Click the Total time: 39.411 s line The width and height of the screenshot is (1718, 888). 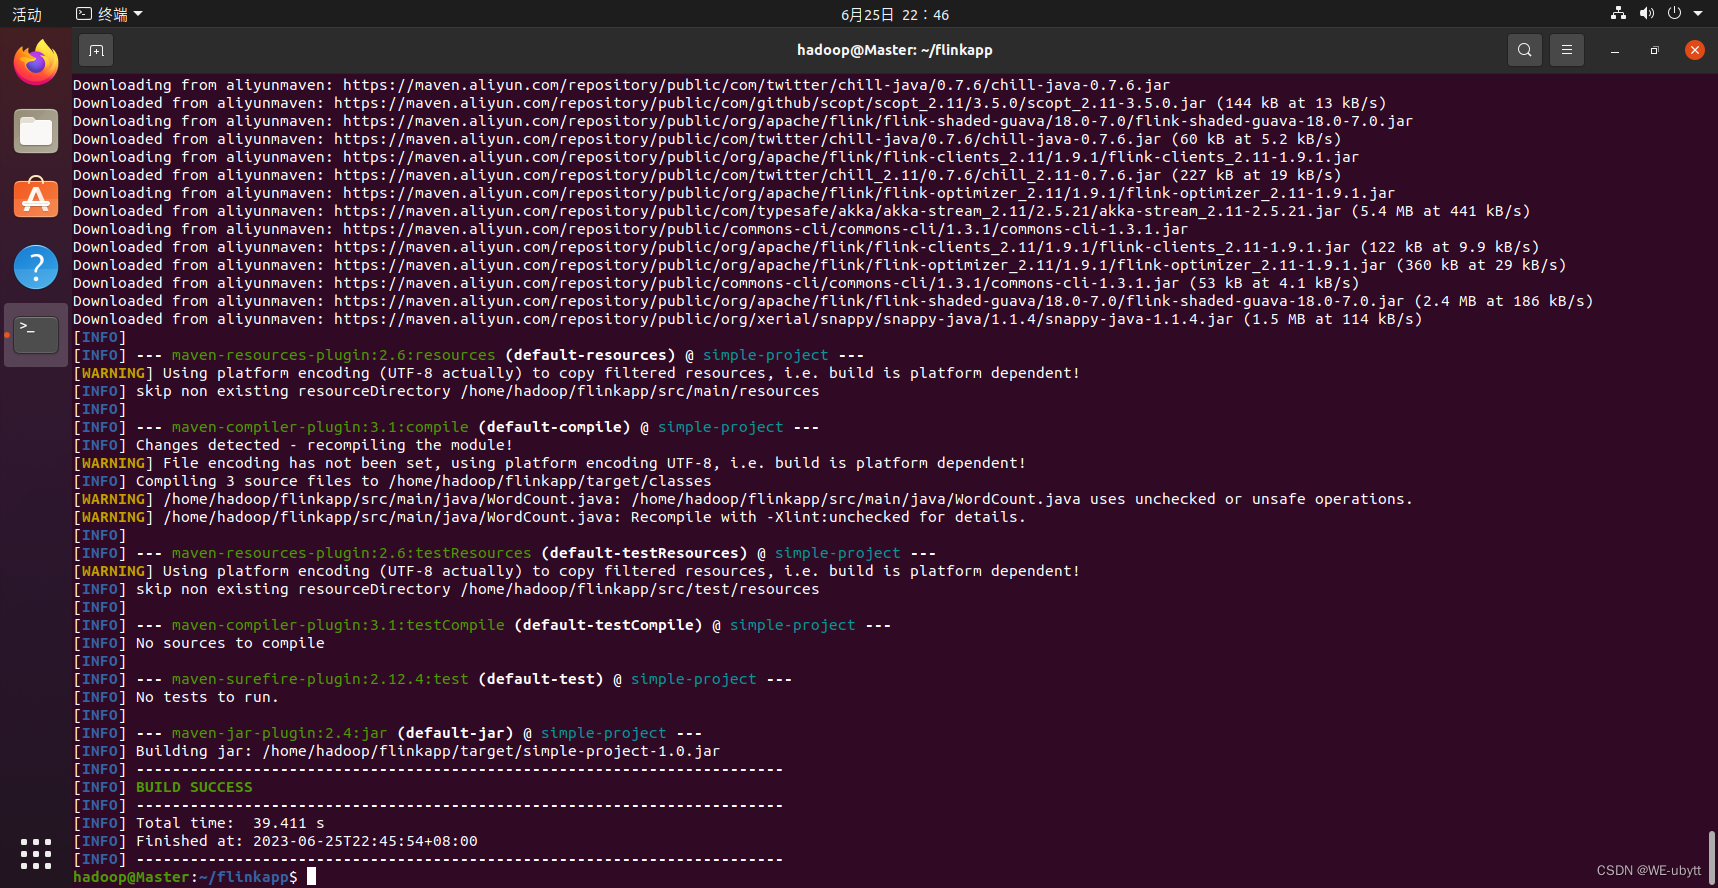[199, 823]
